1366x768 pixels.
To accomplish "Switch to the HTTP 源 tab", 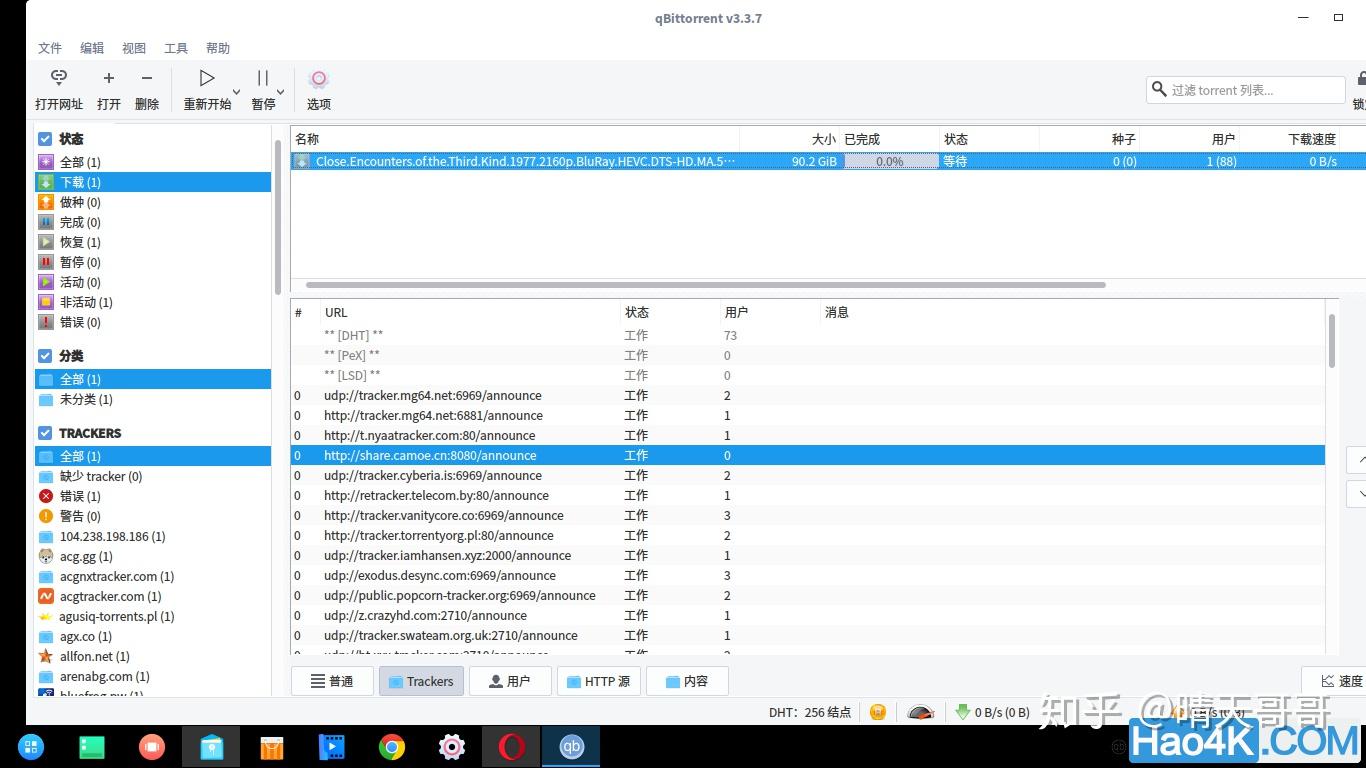I will (x=599, y=681).
